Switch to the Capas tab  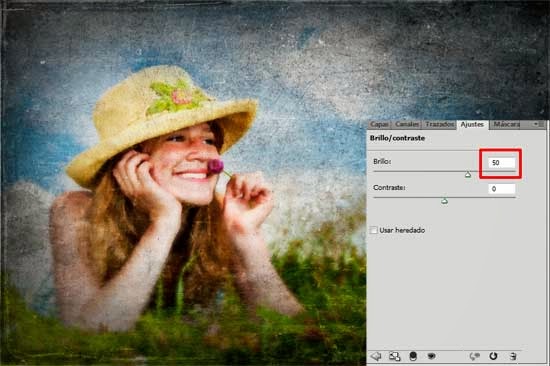(379, 124)
